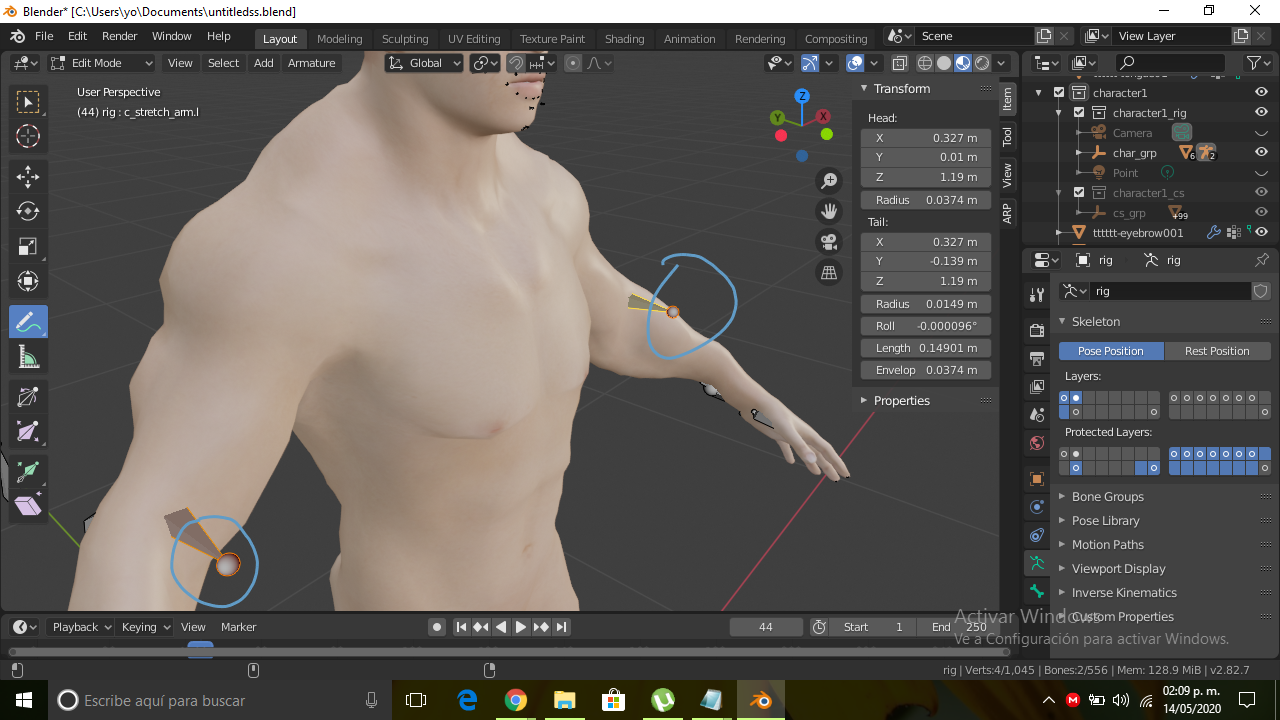Open the Render menu
The width and height of the screenshot is (1280, 720).
pos(120,36)
